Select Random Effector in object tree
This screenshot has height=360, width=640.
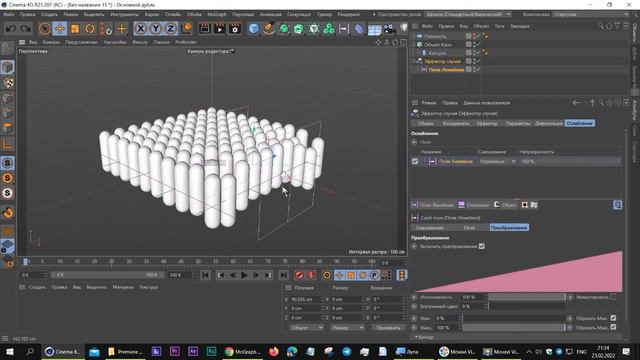pyautogui.click(x=442, y=61)
